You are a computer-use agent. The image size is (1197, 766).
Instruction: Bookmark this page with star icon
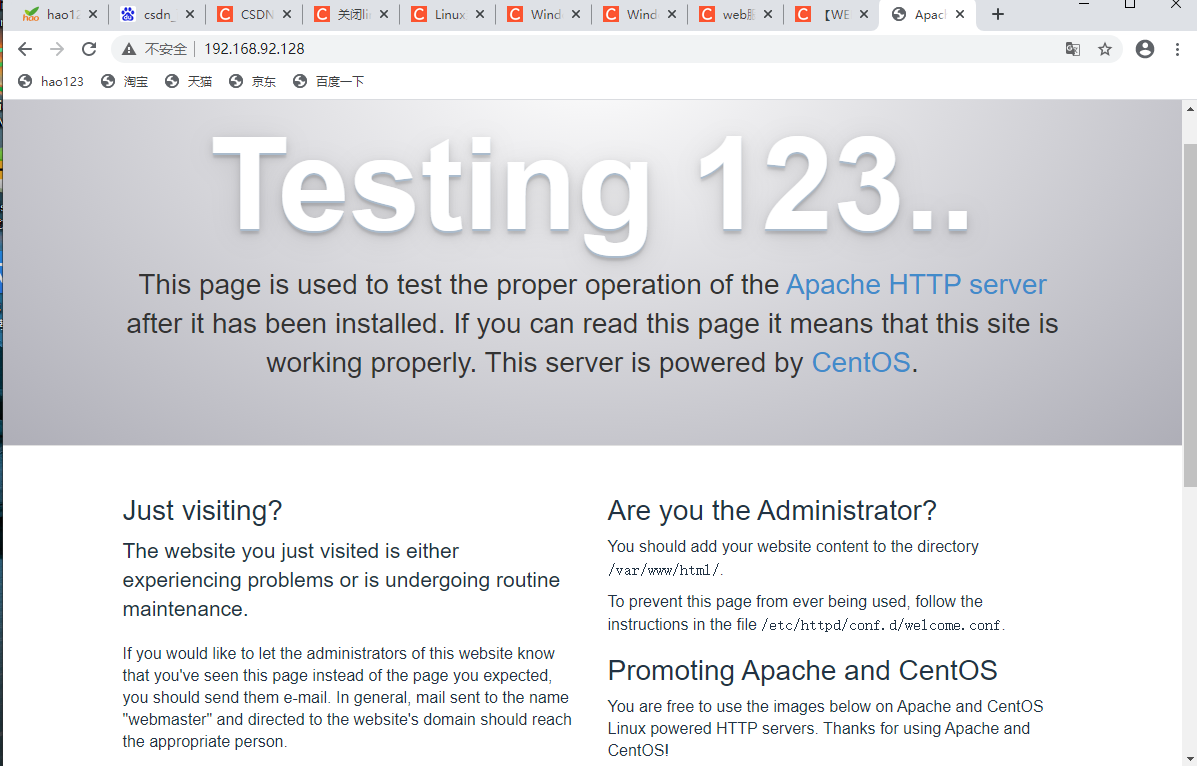(1105, 49)
